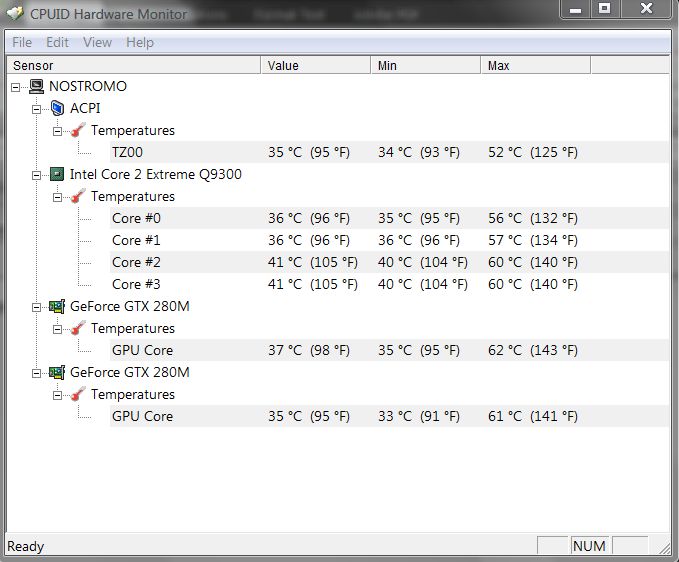Select the Core #2 sensor row
679x562 pixels.
389,262
